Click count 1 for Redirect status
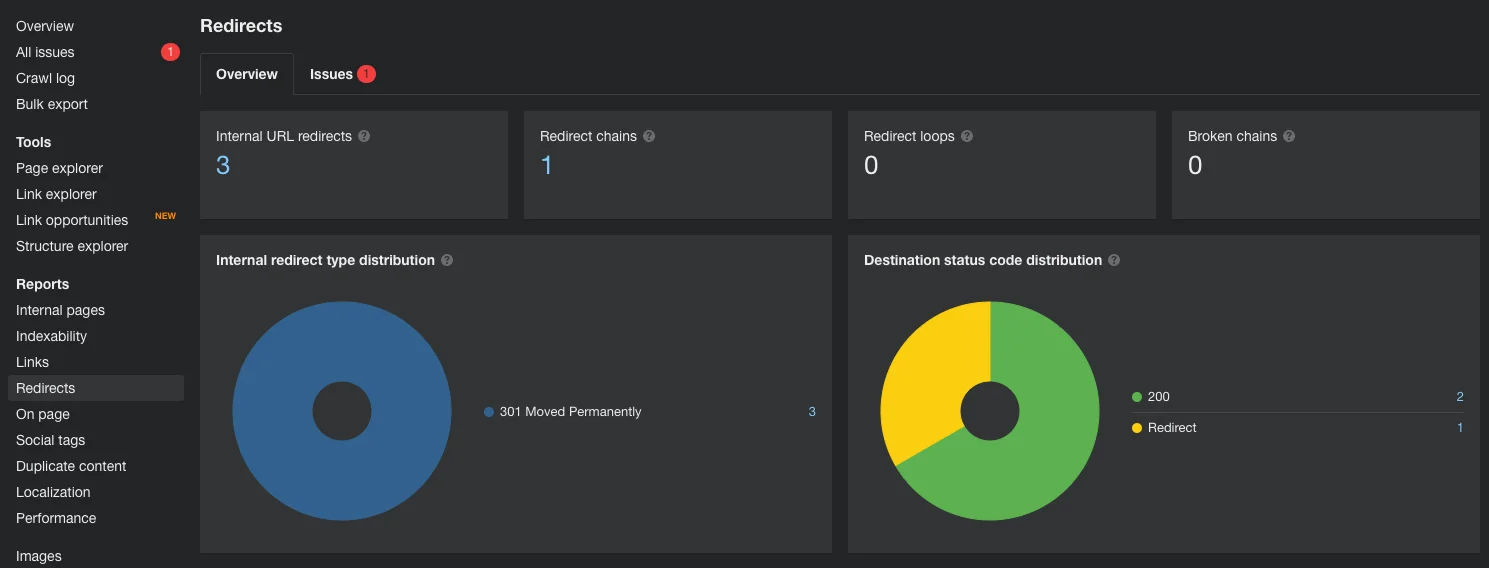This screenshot has height=568, width=1489. pos(1460,428)
